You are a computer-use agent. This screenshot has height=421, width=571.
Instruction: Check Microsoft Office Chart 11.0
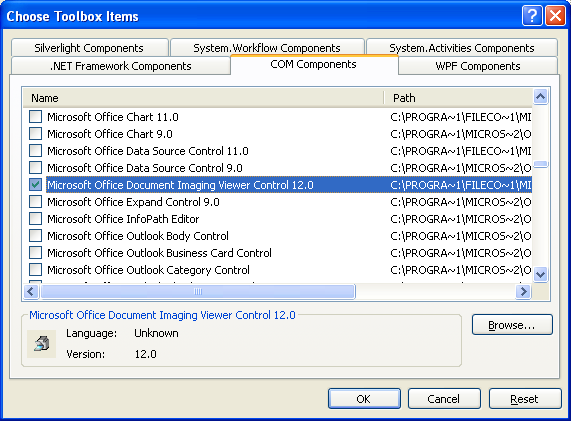(35, 117)
